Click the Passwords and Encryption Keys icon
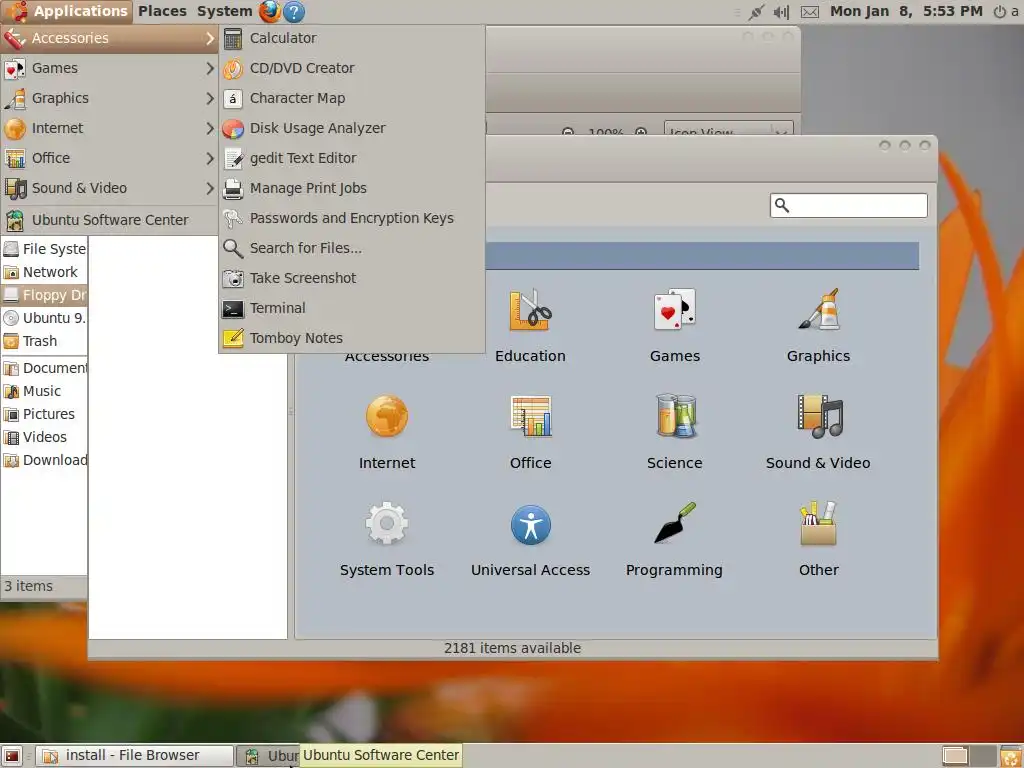Image resolution: width=1024 pixels, height=768 pixels. tap(232, 218)
